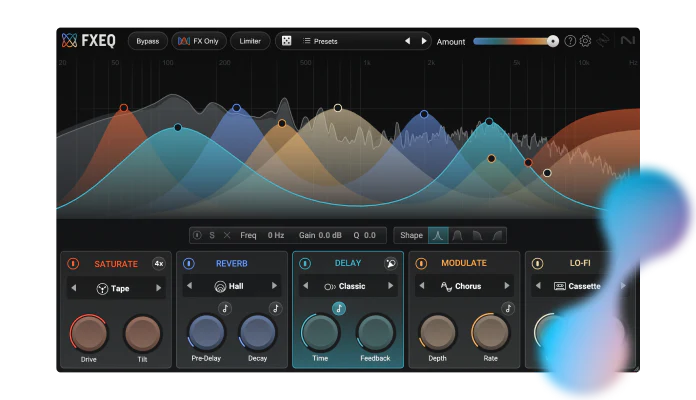The width and height of the screenshot is (696, 400).
Task: Open the settings gear icon
Action: 585,41
